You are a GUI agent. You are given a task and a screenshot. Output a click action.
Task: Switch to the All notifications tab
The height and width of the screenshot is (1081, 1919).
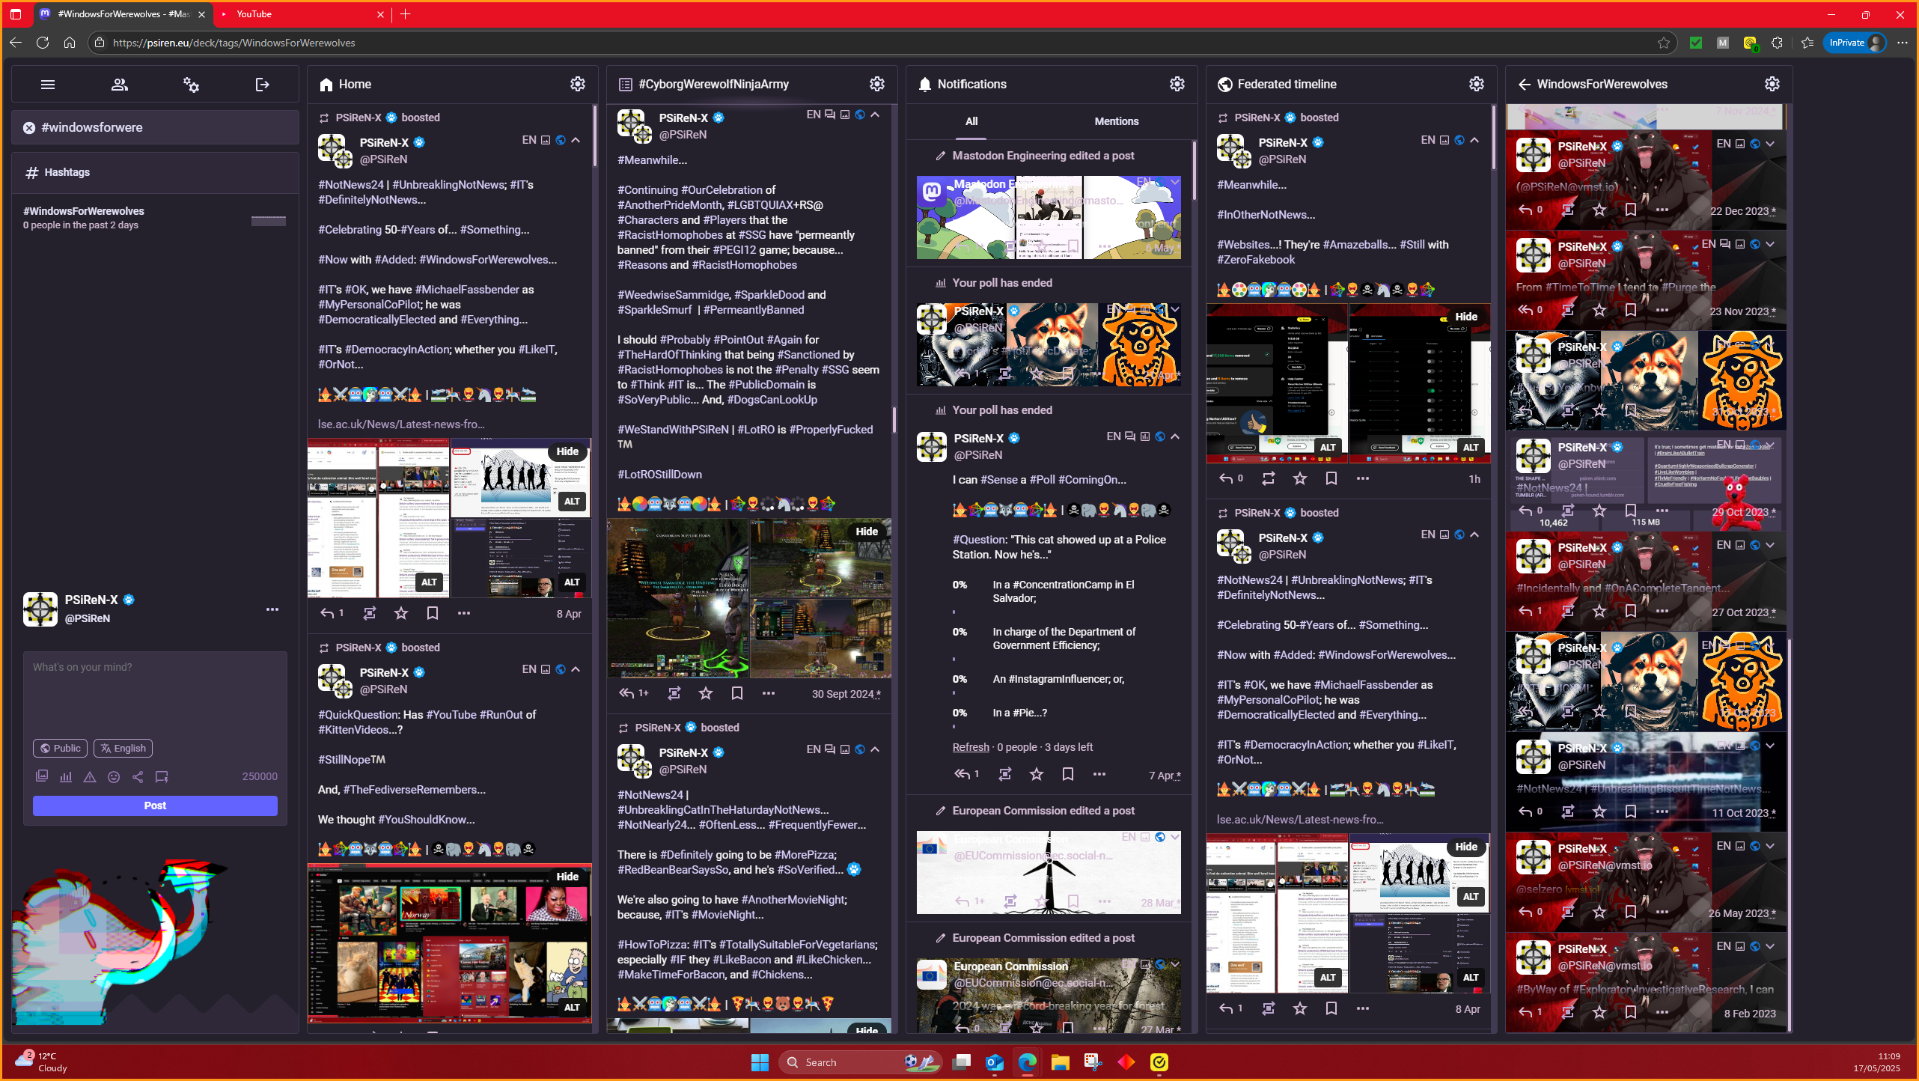click(971, 121)
